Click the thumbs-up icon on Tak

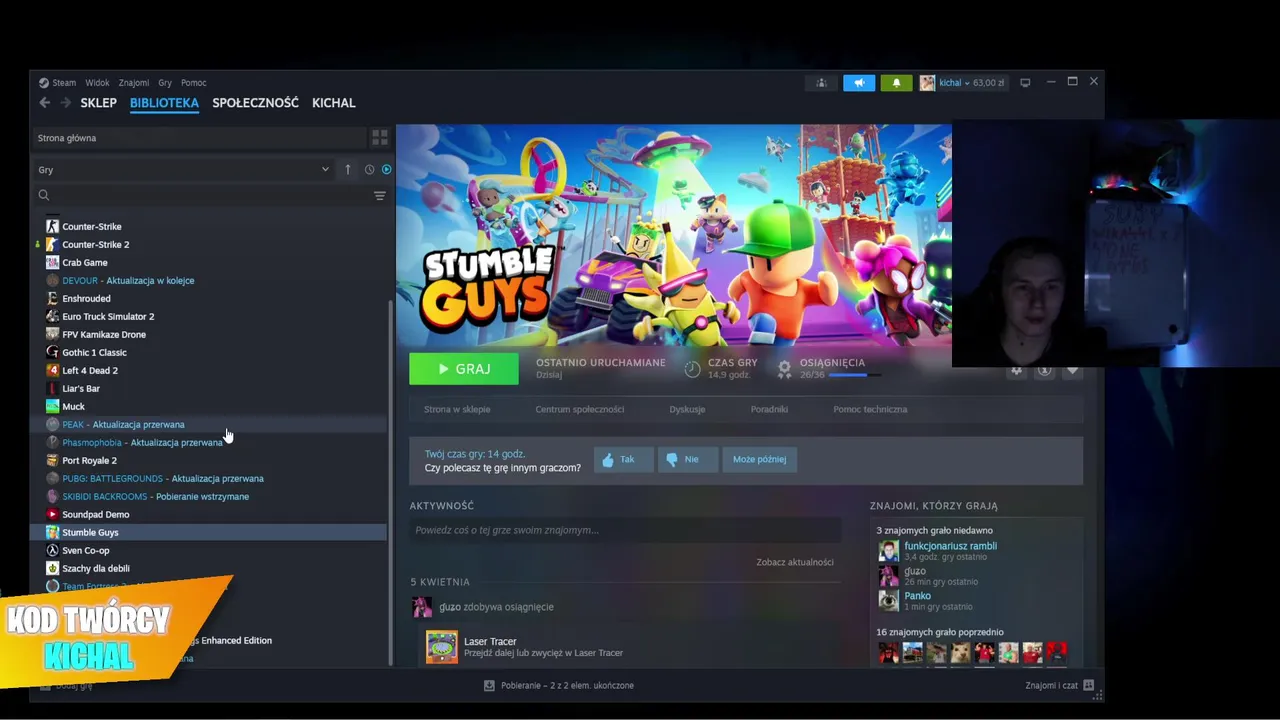pyautogui.click(x=607, y=460)
